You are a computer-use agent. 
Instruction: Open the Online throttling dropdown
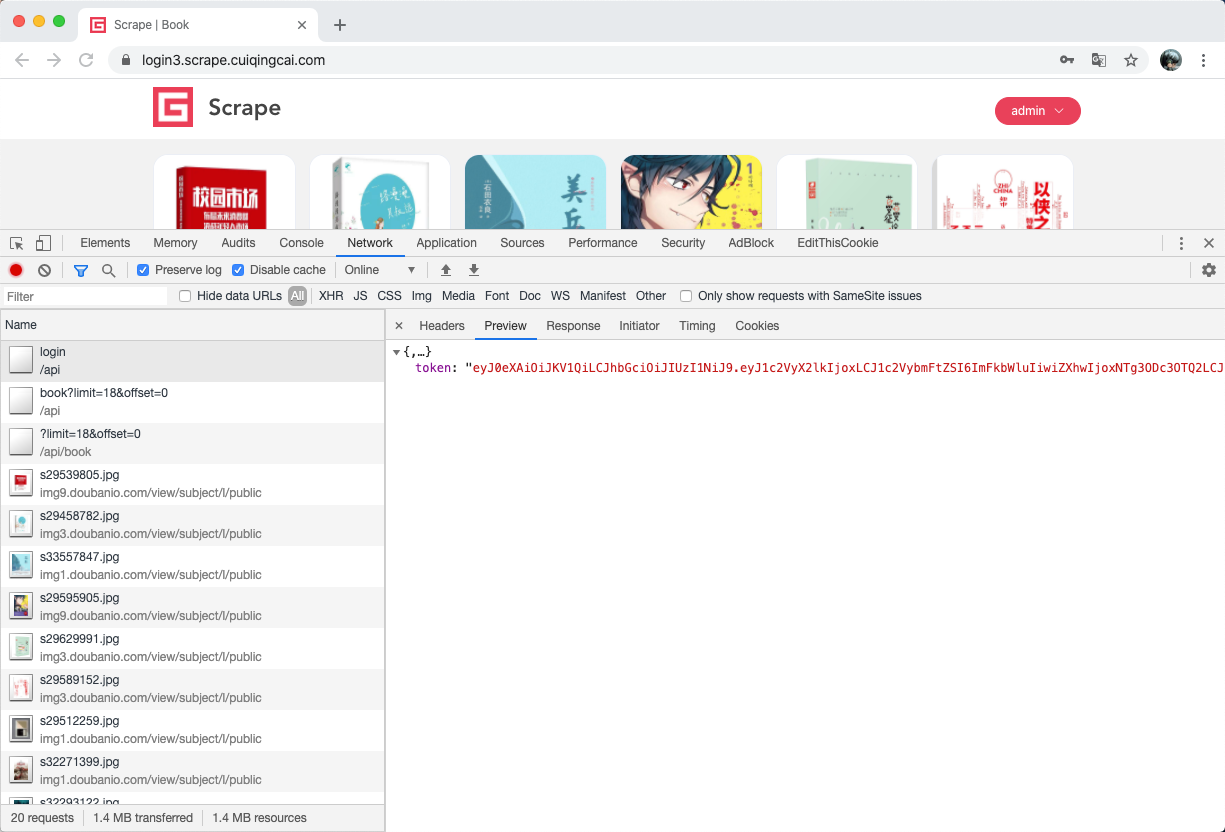(380, 270)
